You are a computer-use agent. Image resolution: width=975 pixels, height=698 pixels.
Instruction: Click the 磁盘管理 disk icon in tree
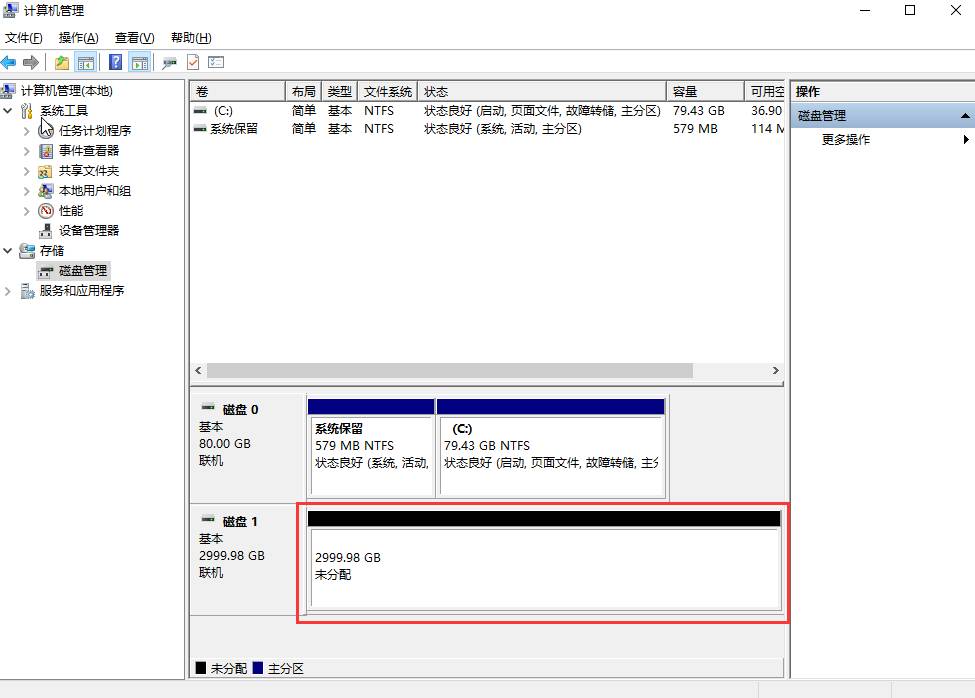point(45,271)
